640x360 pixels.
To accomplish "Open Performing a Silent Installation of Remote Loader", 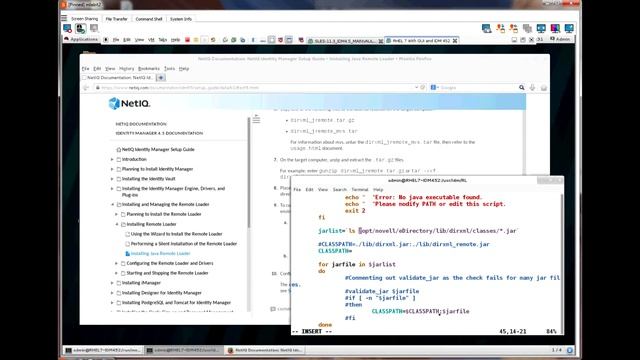I will 184,244.
